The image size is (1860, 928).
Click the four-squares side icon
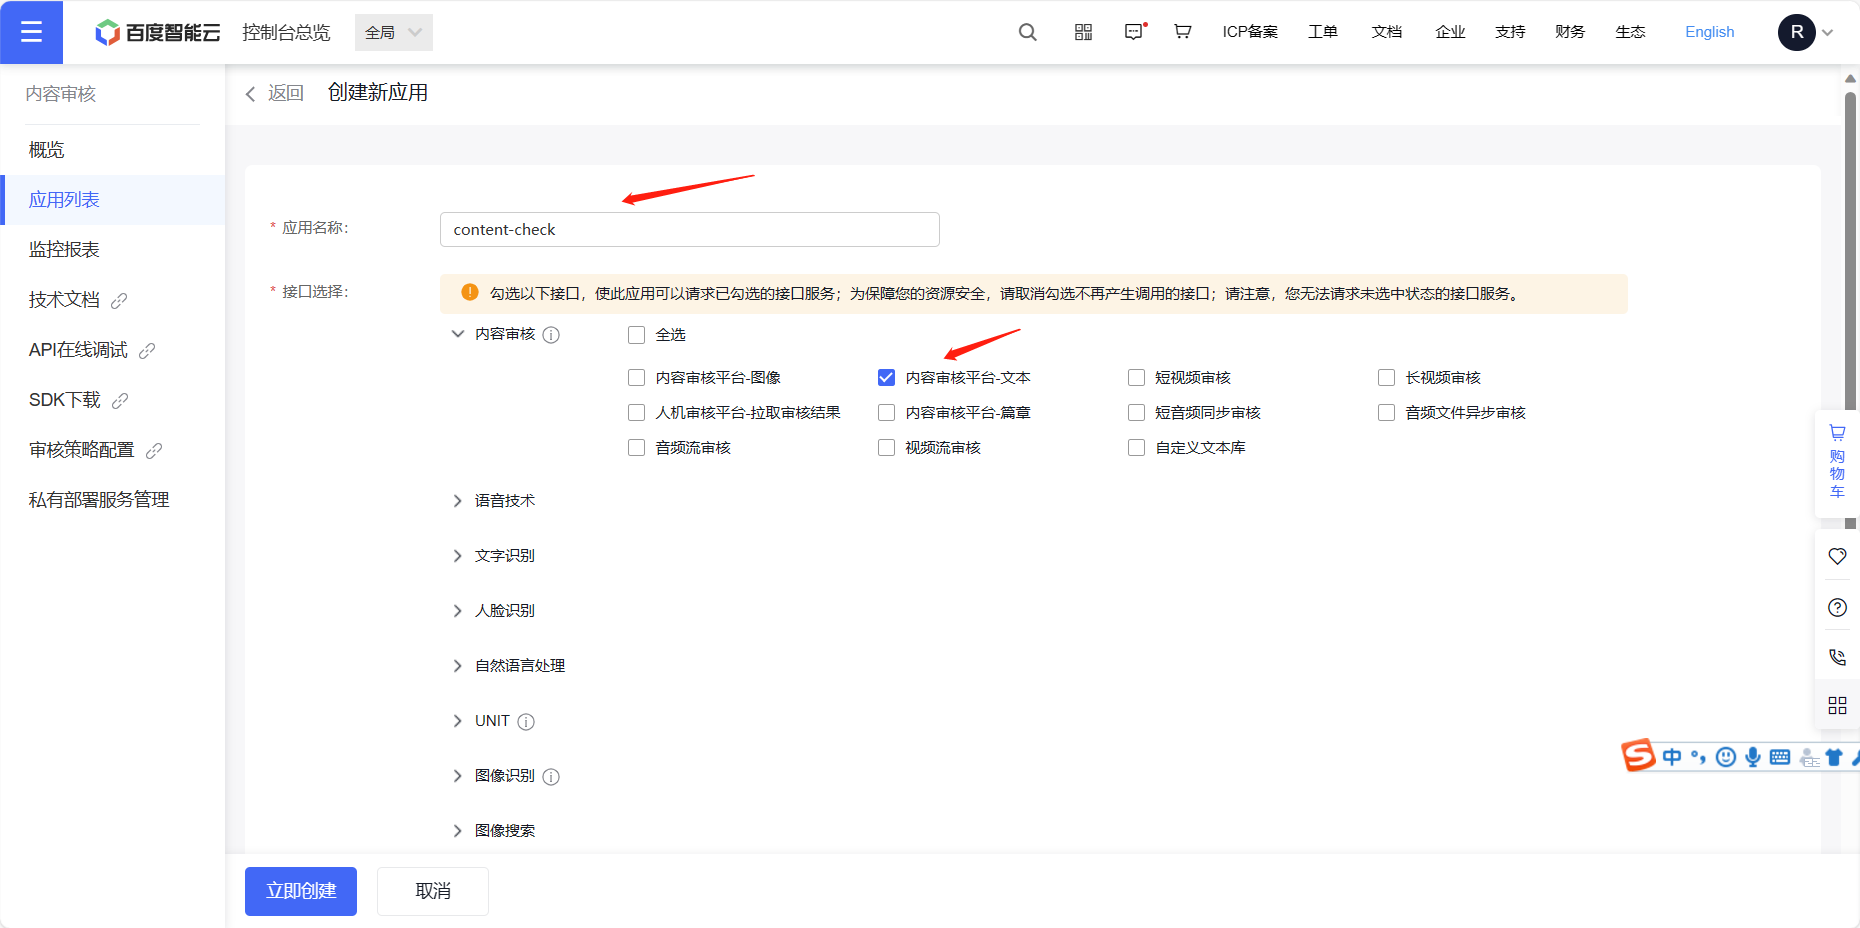click(1837, 706)
